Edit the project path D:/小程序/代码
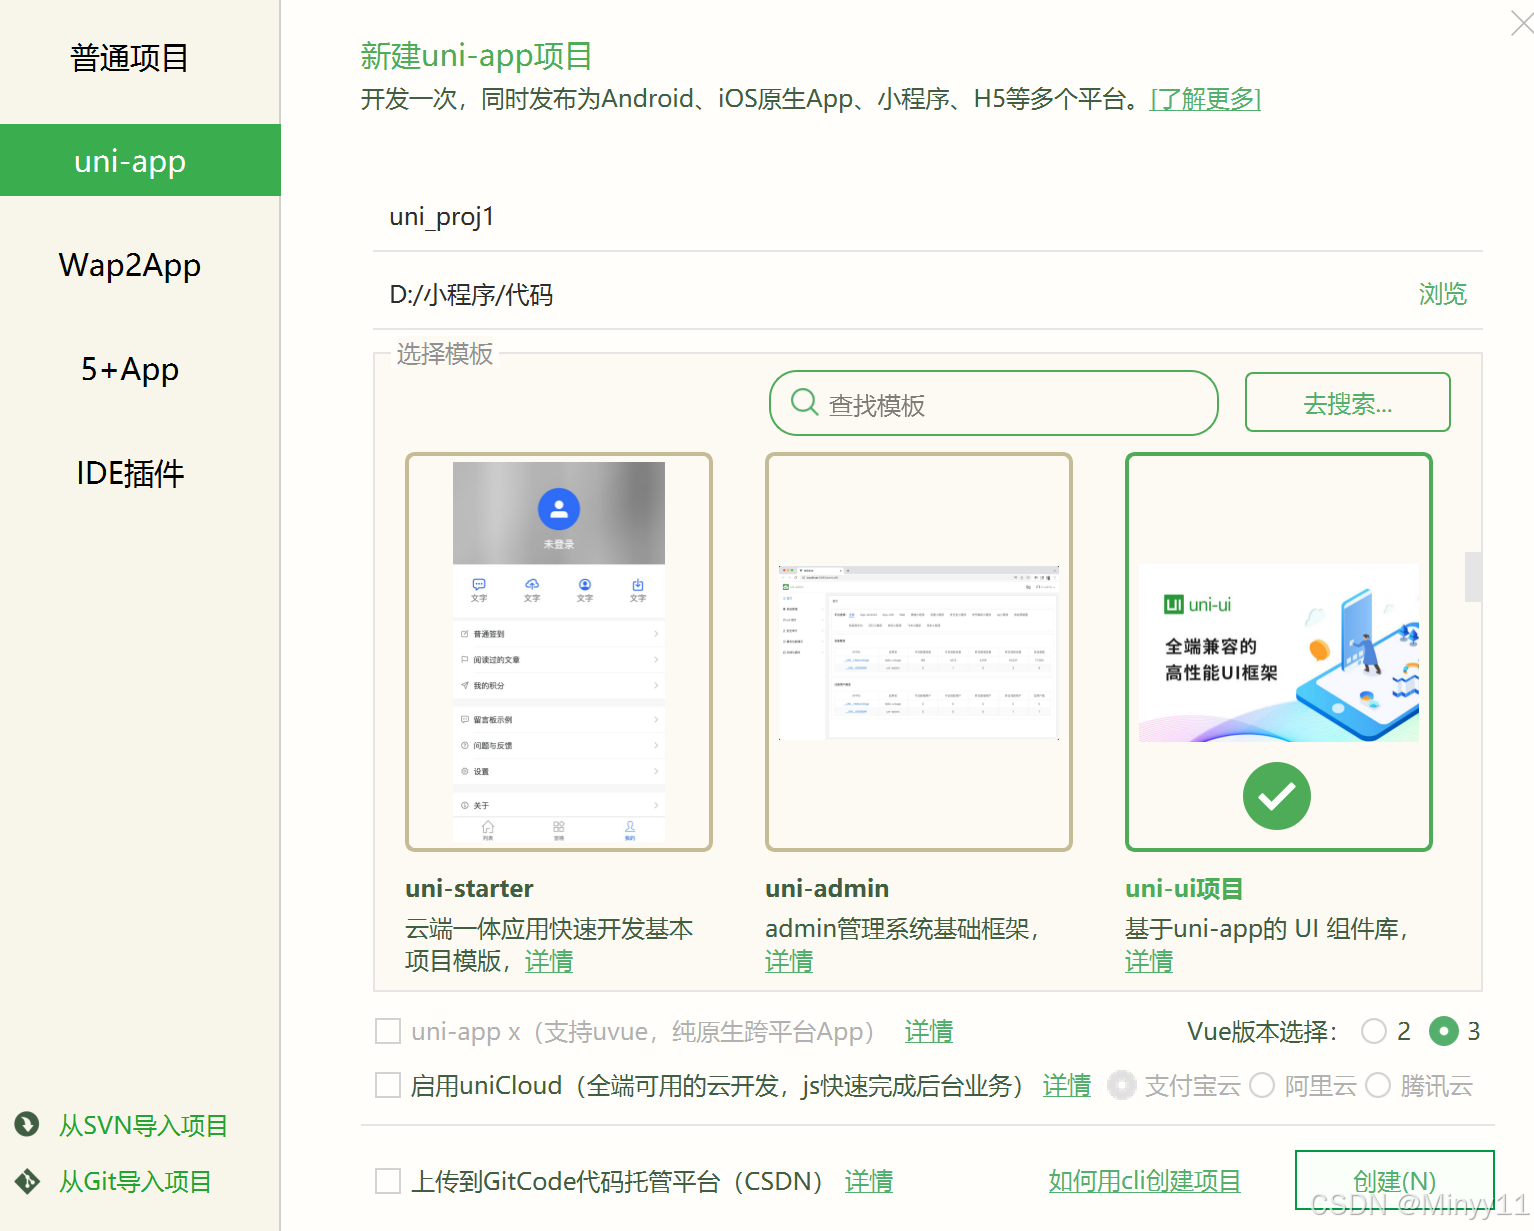The image size is (1534, 1231). (x=890, y=294)
